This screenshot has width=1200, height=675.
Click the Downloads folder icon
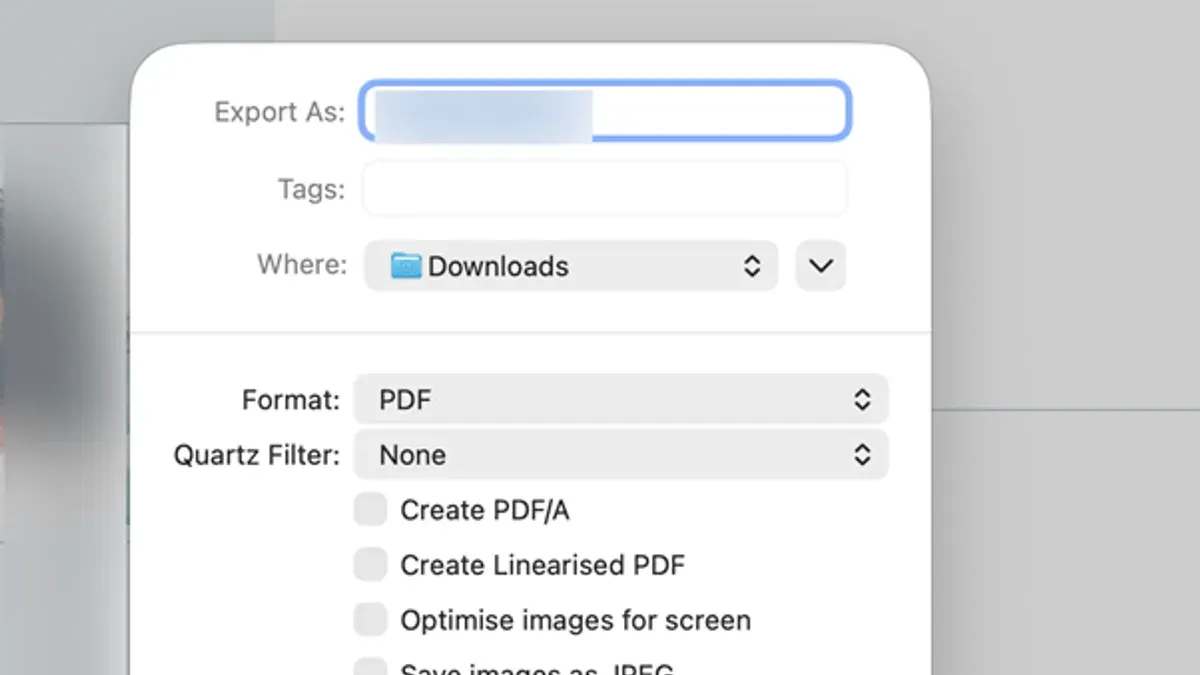coord(405,266)
